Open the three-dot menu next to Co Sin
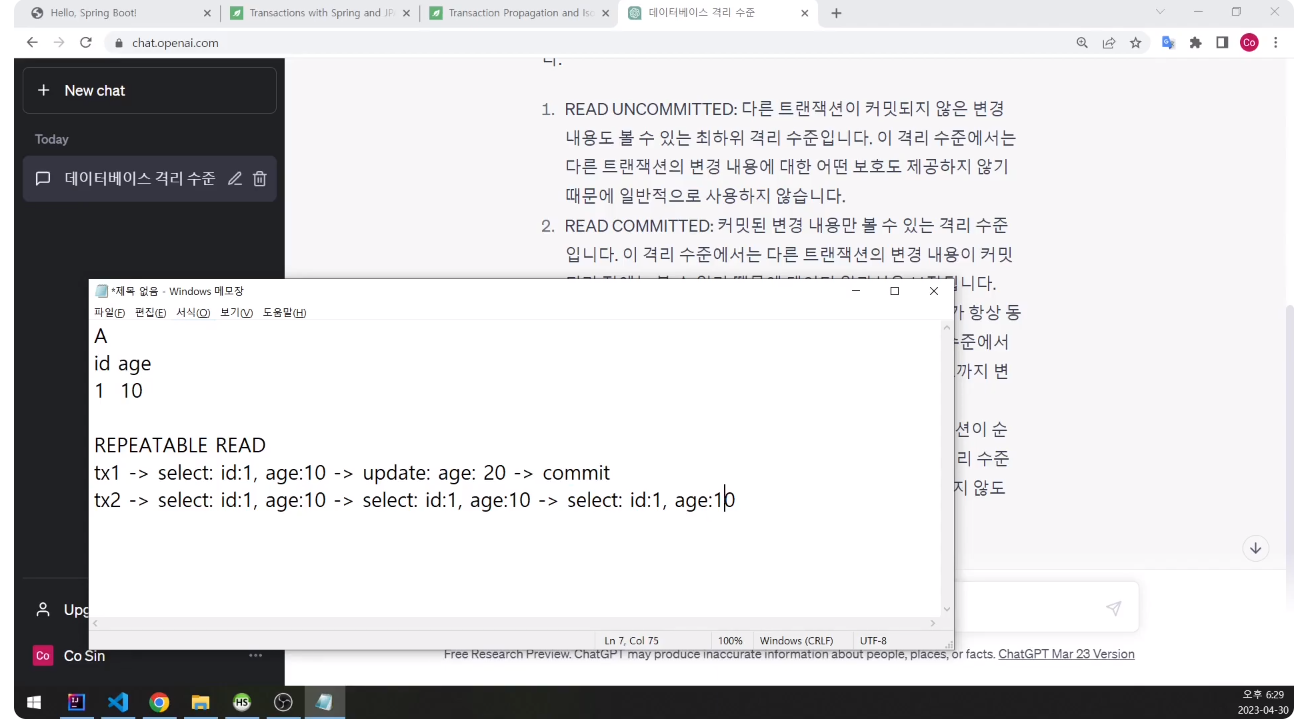Image resolution: width=1294 pixels, height=720 pixels. [256, 656]
